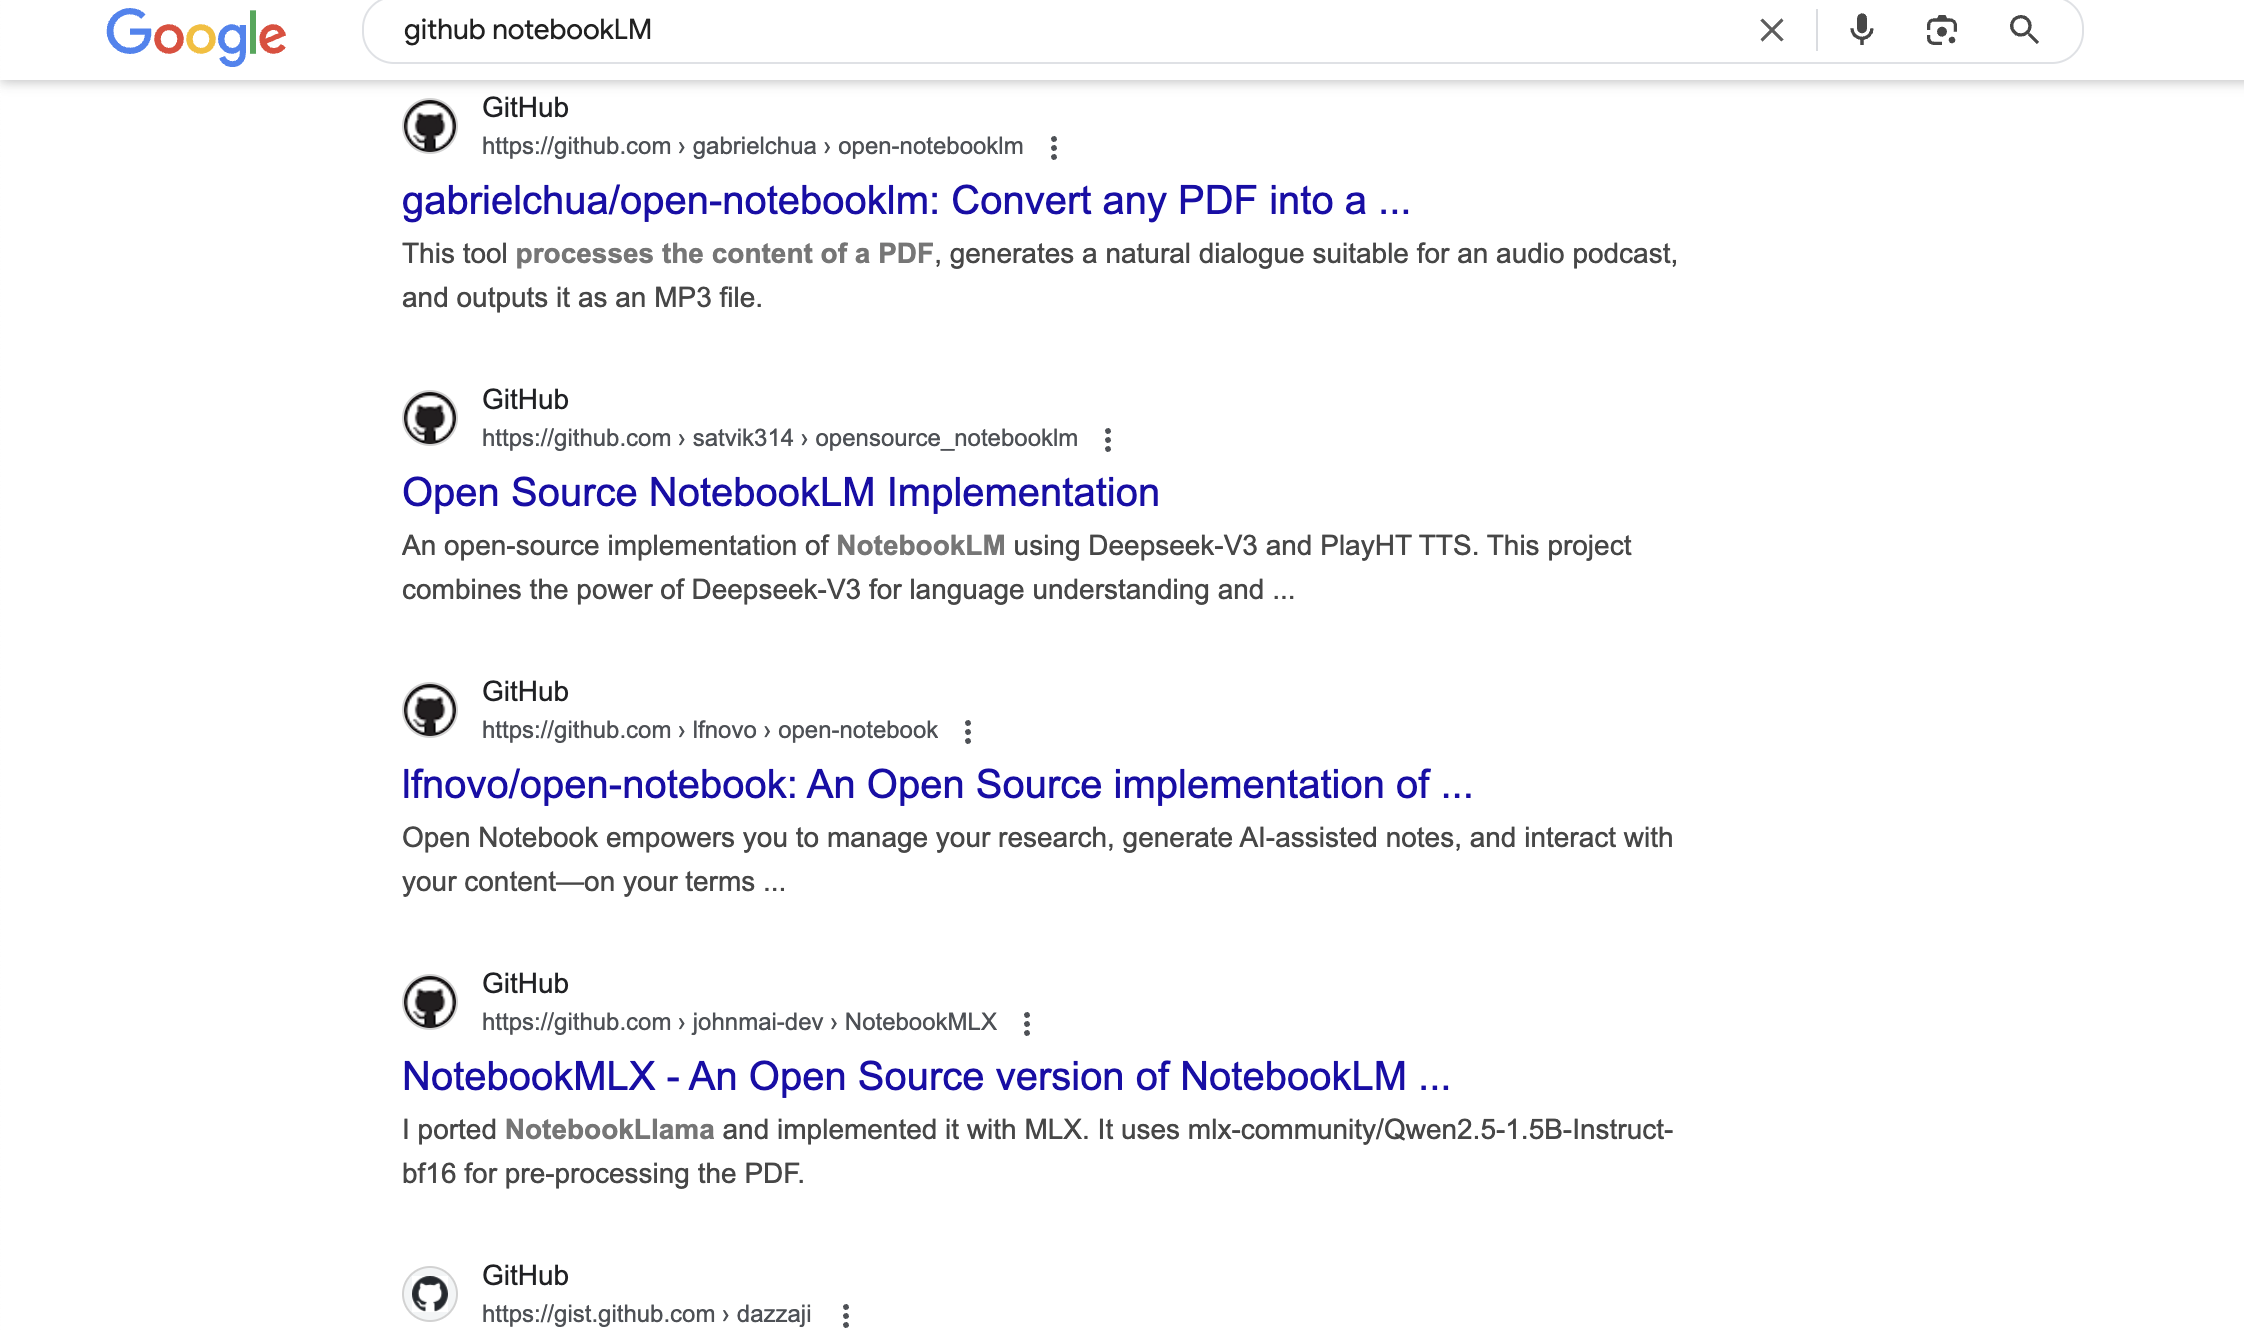This screenshot has width=2244, height=1332.
Task: Clear the search box text
Action: (1771, 30)
